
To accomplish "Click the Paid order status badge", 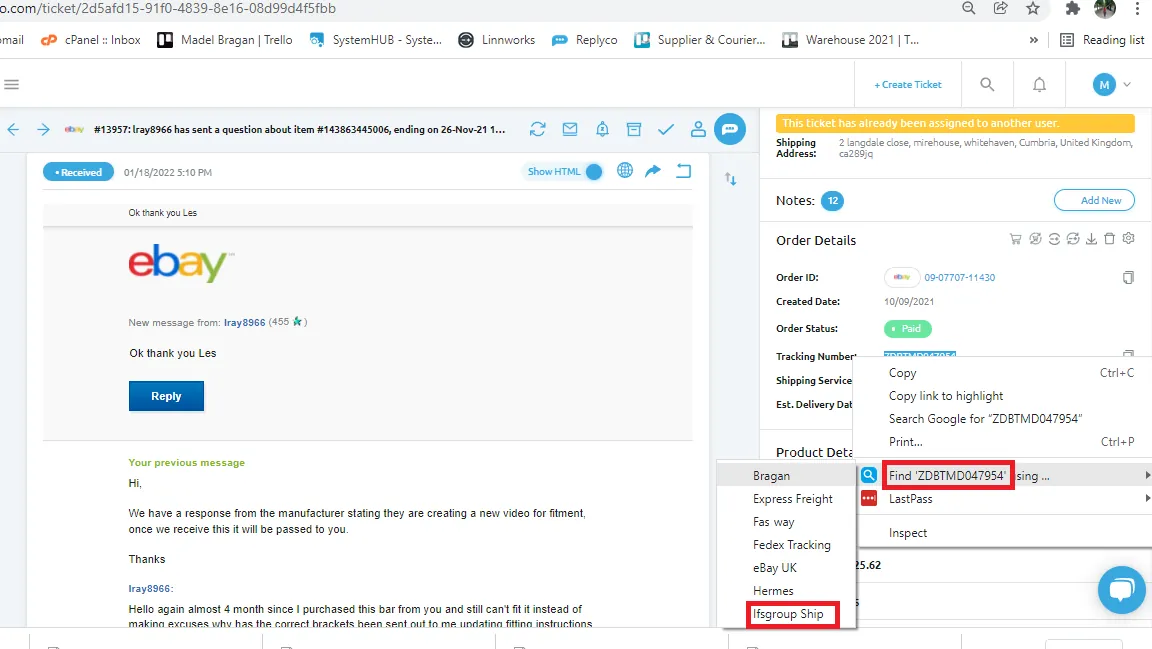I will click(907, 329).
